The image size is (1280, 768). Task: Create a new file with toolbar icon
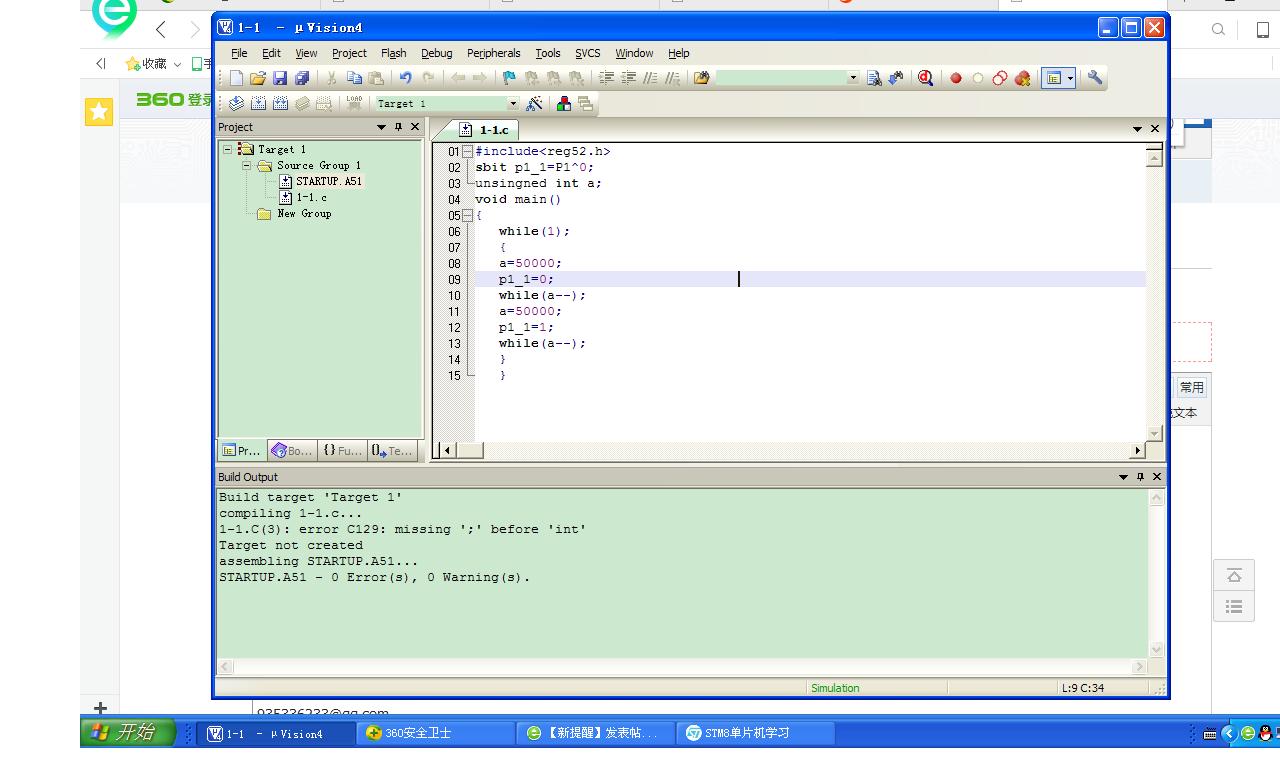pos(236,78)
